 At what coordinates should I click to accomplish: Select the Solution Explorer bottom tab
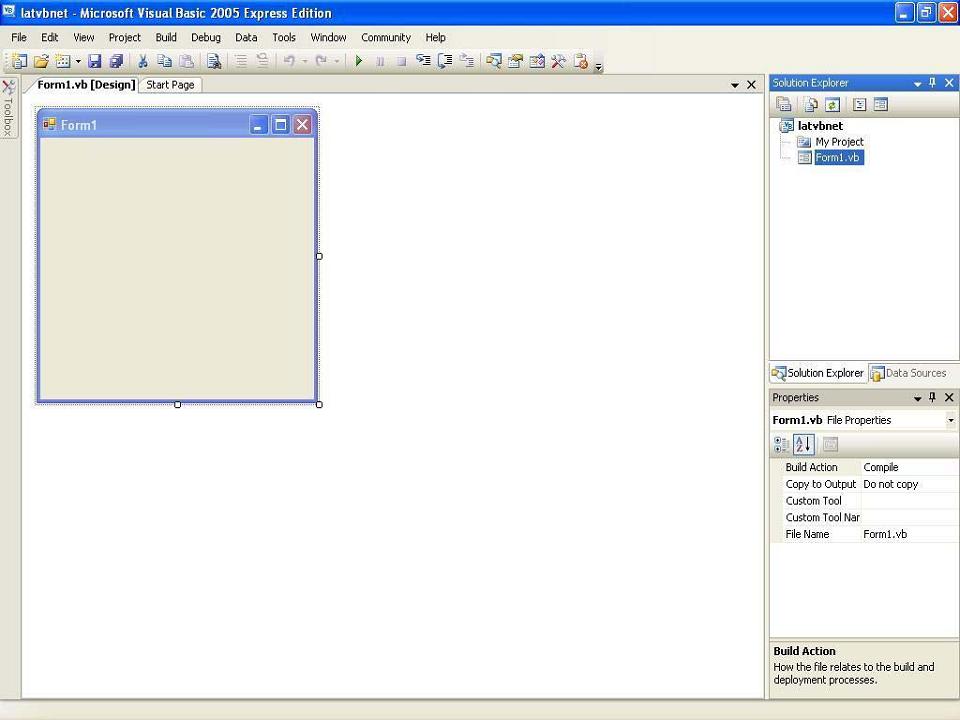[818, 373]
